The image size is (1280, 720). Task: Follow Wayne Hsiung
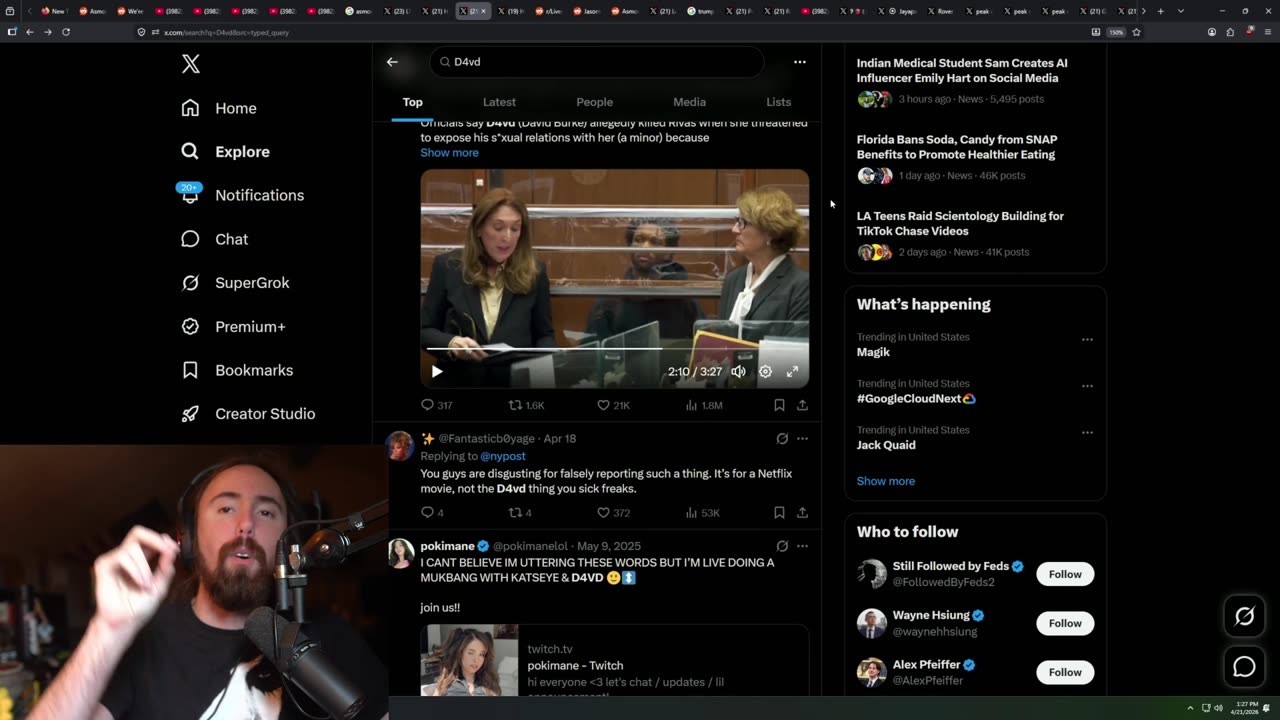tap(1065, 623)
